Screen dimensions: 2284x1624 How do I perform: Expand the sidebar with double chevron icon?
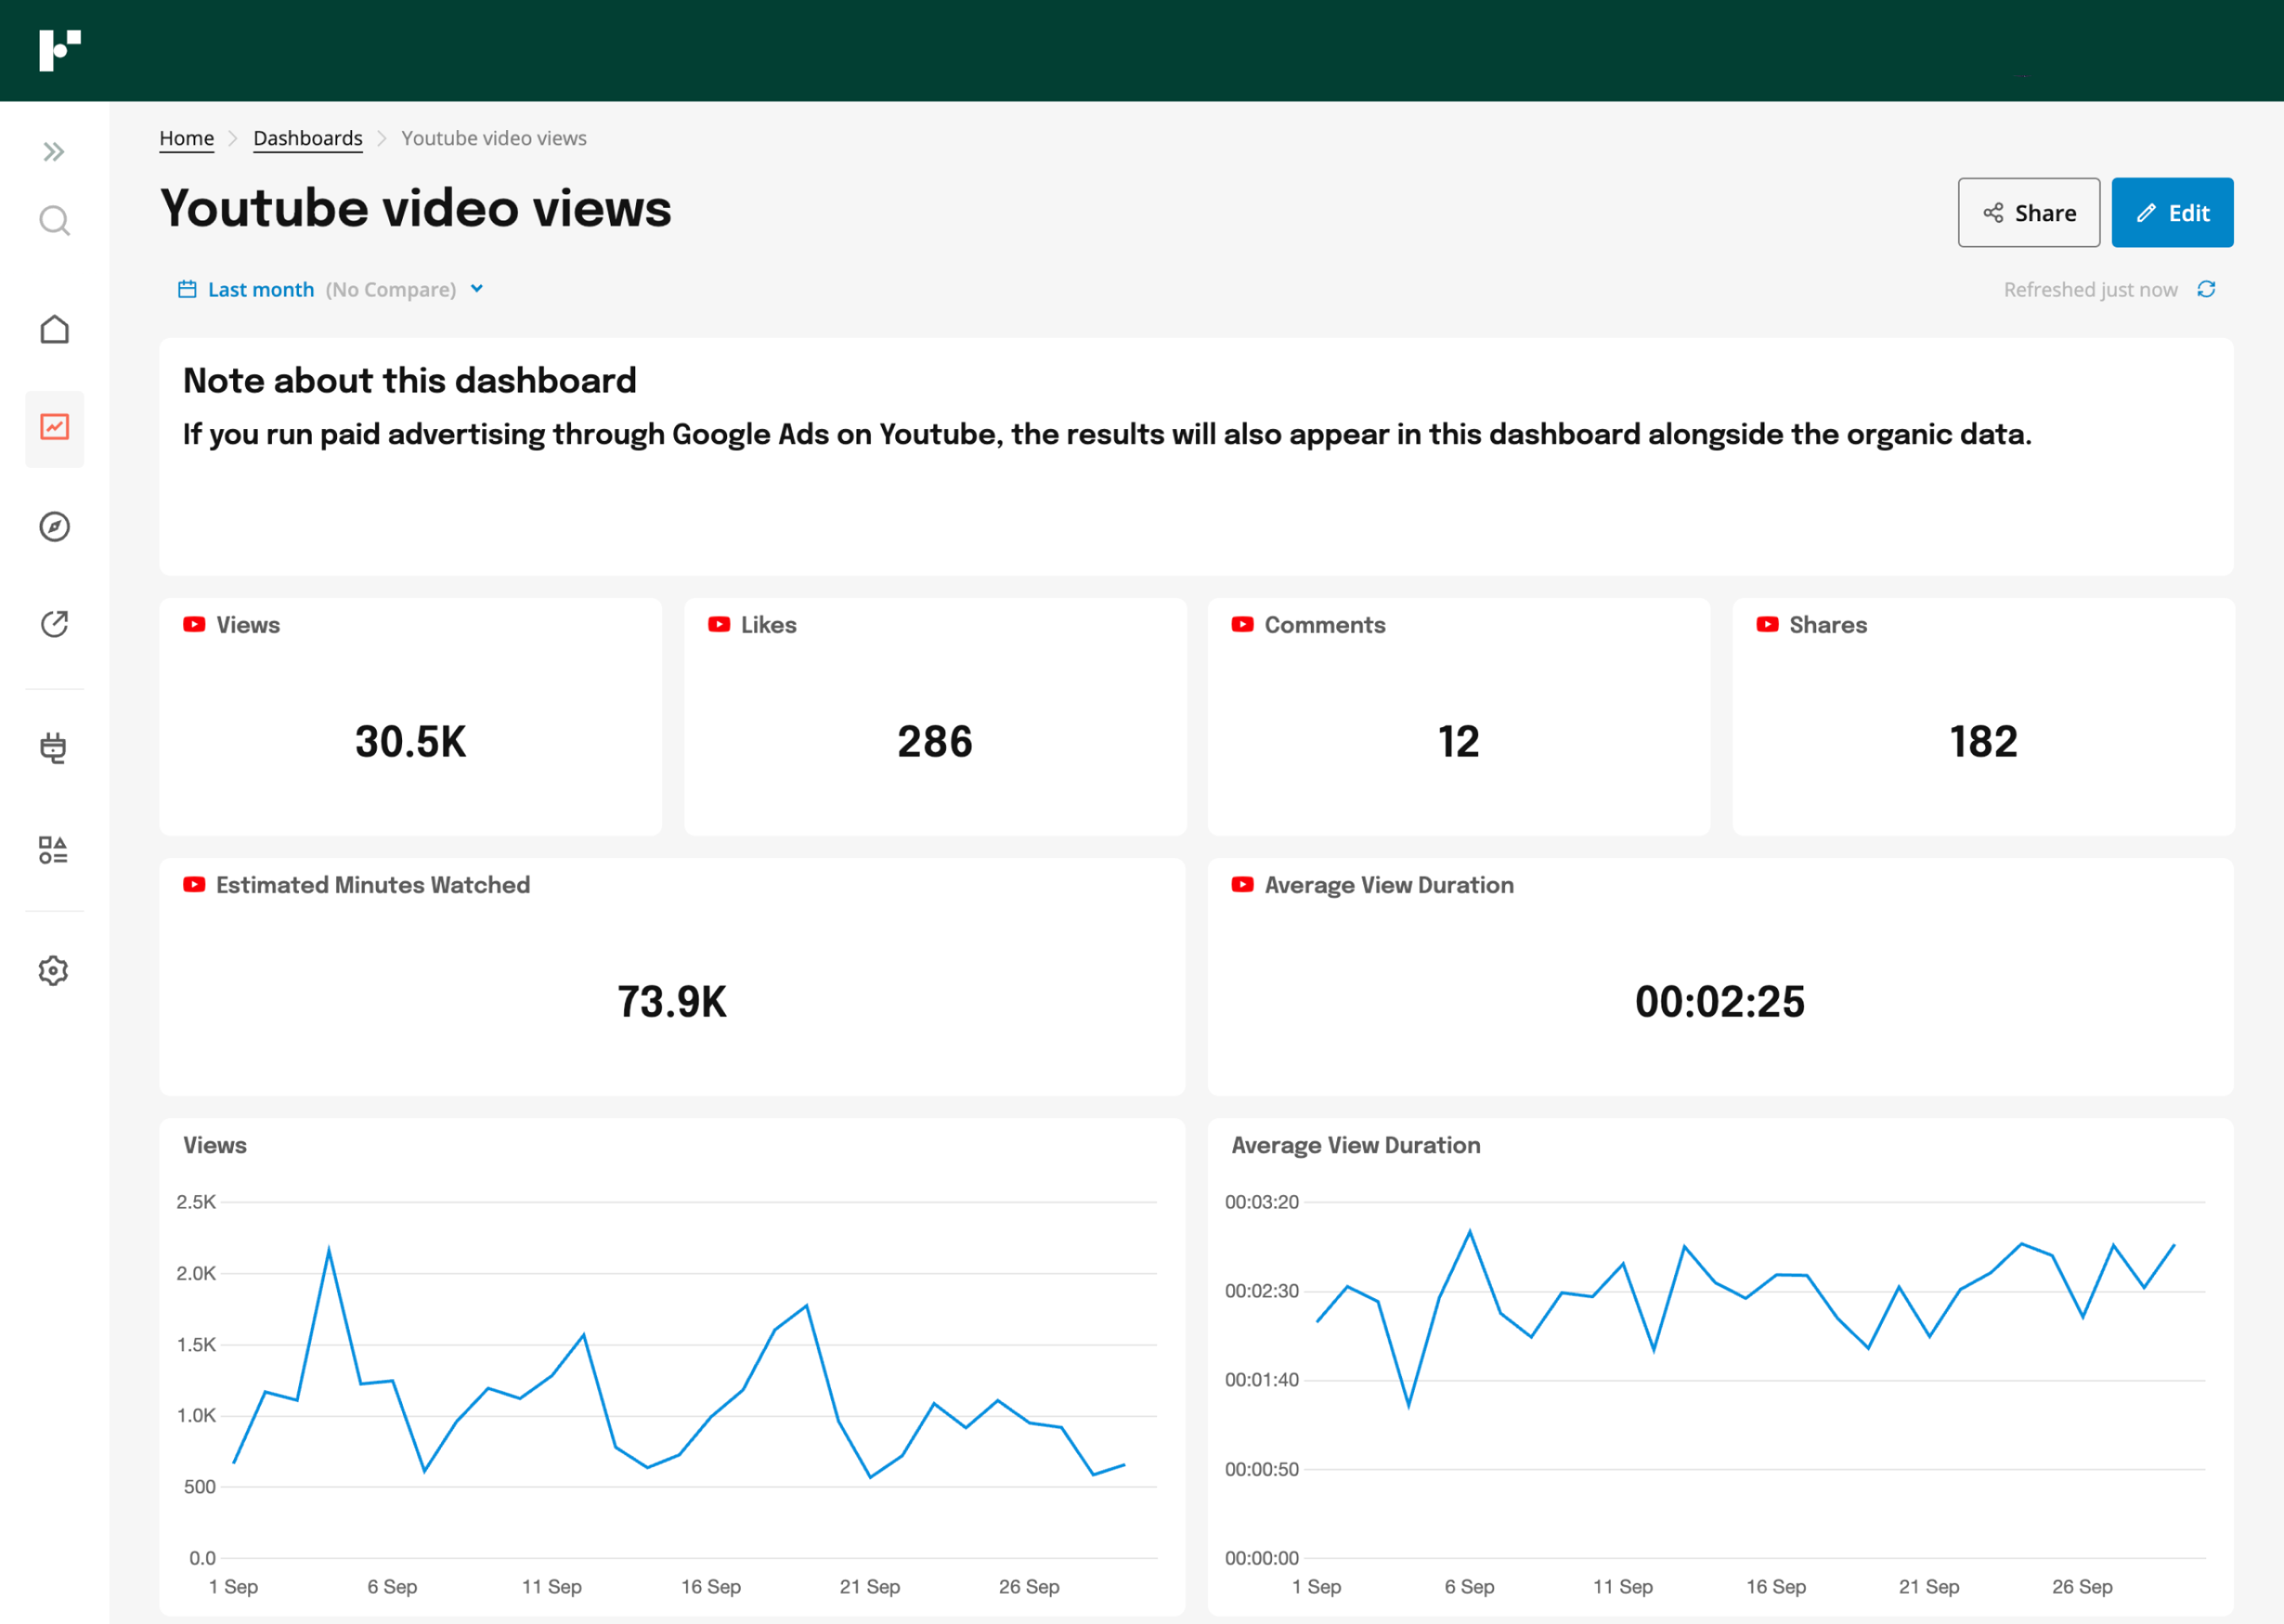54,152
